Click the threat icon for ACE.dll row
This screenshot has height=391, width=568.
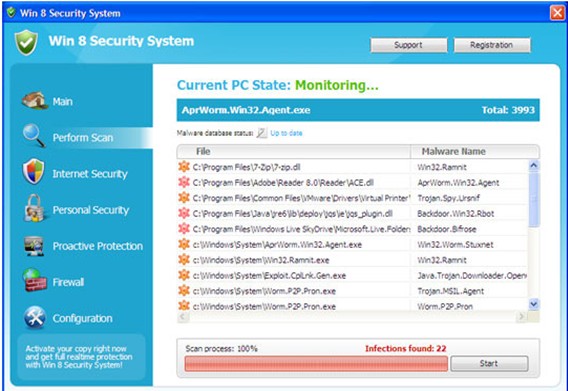point(184,182)
